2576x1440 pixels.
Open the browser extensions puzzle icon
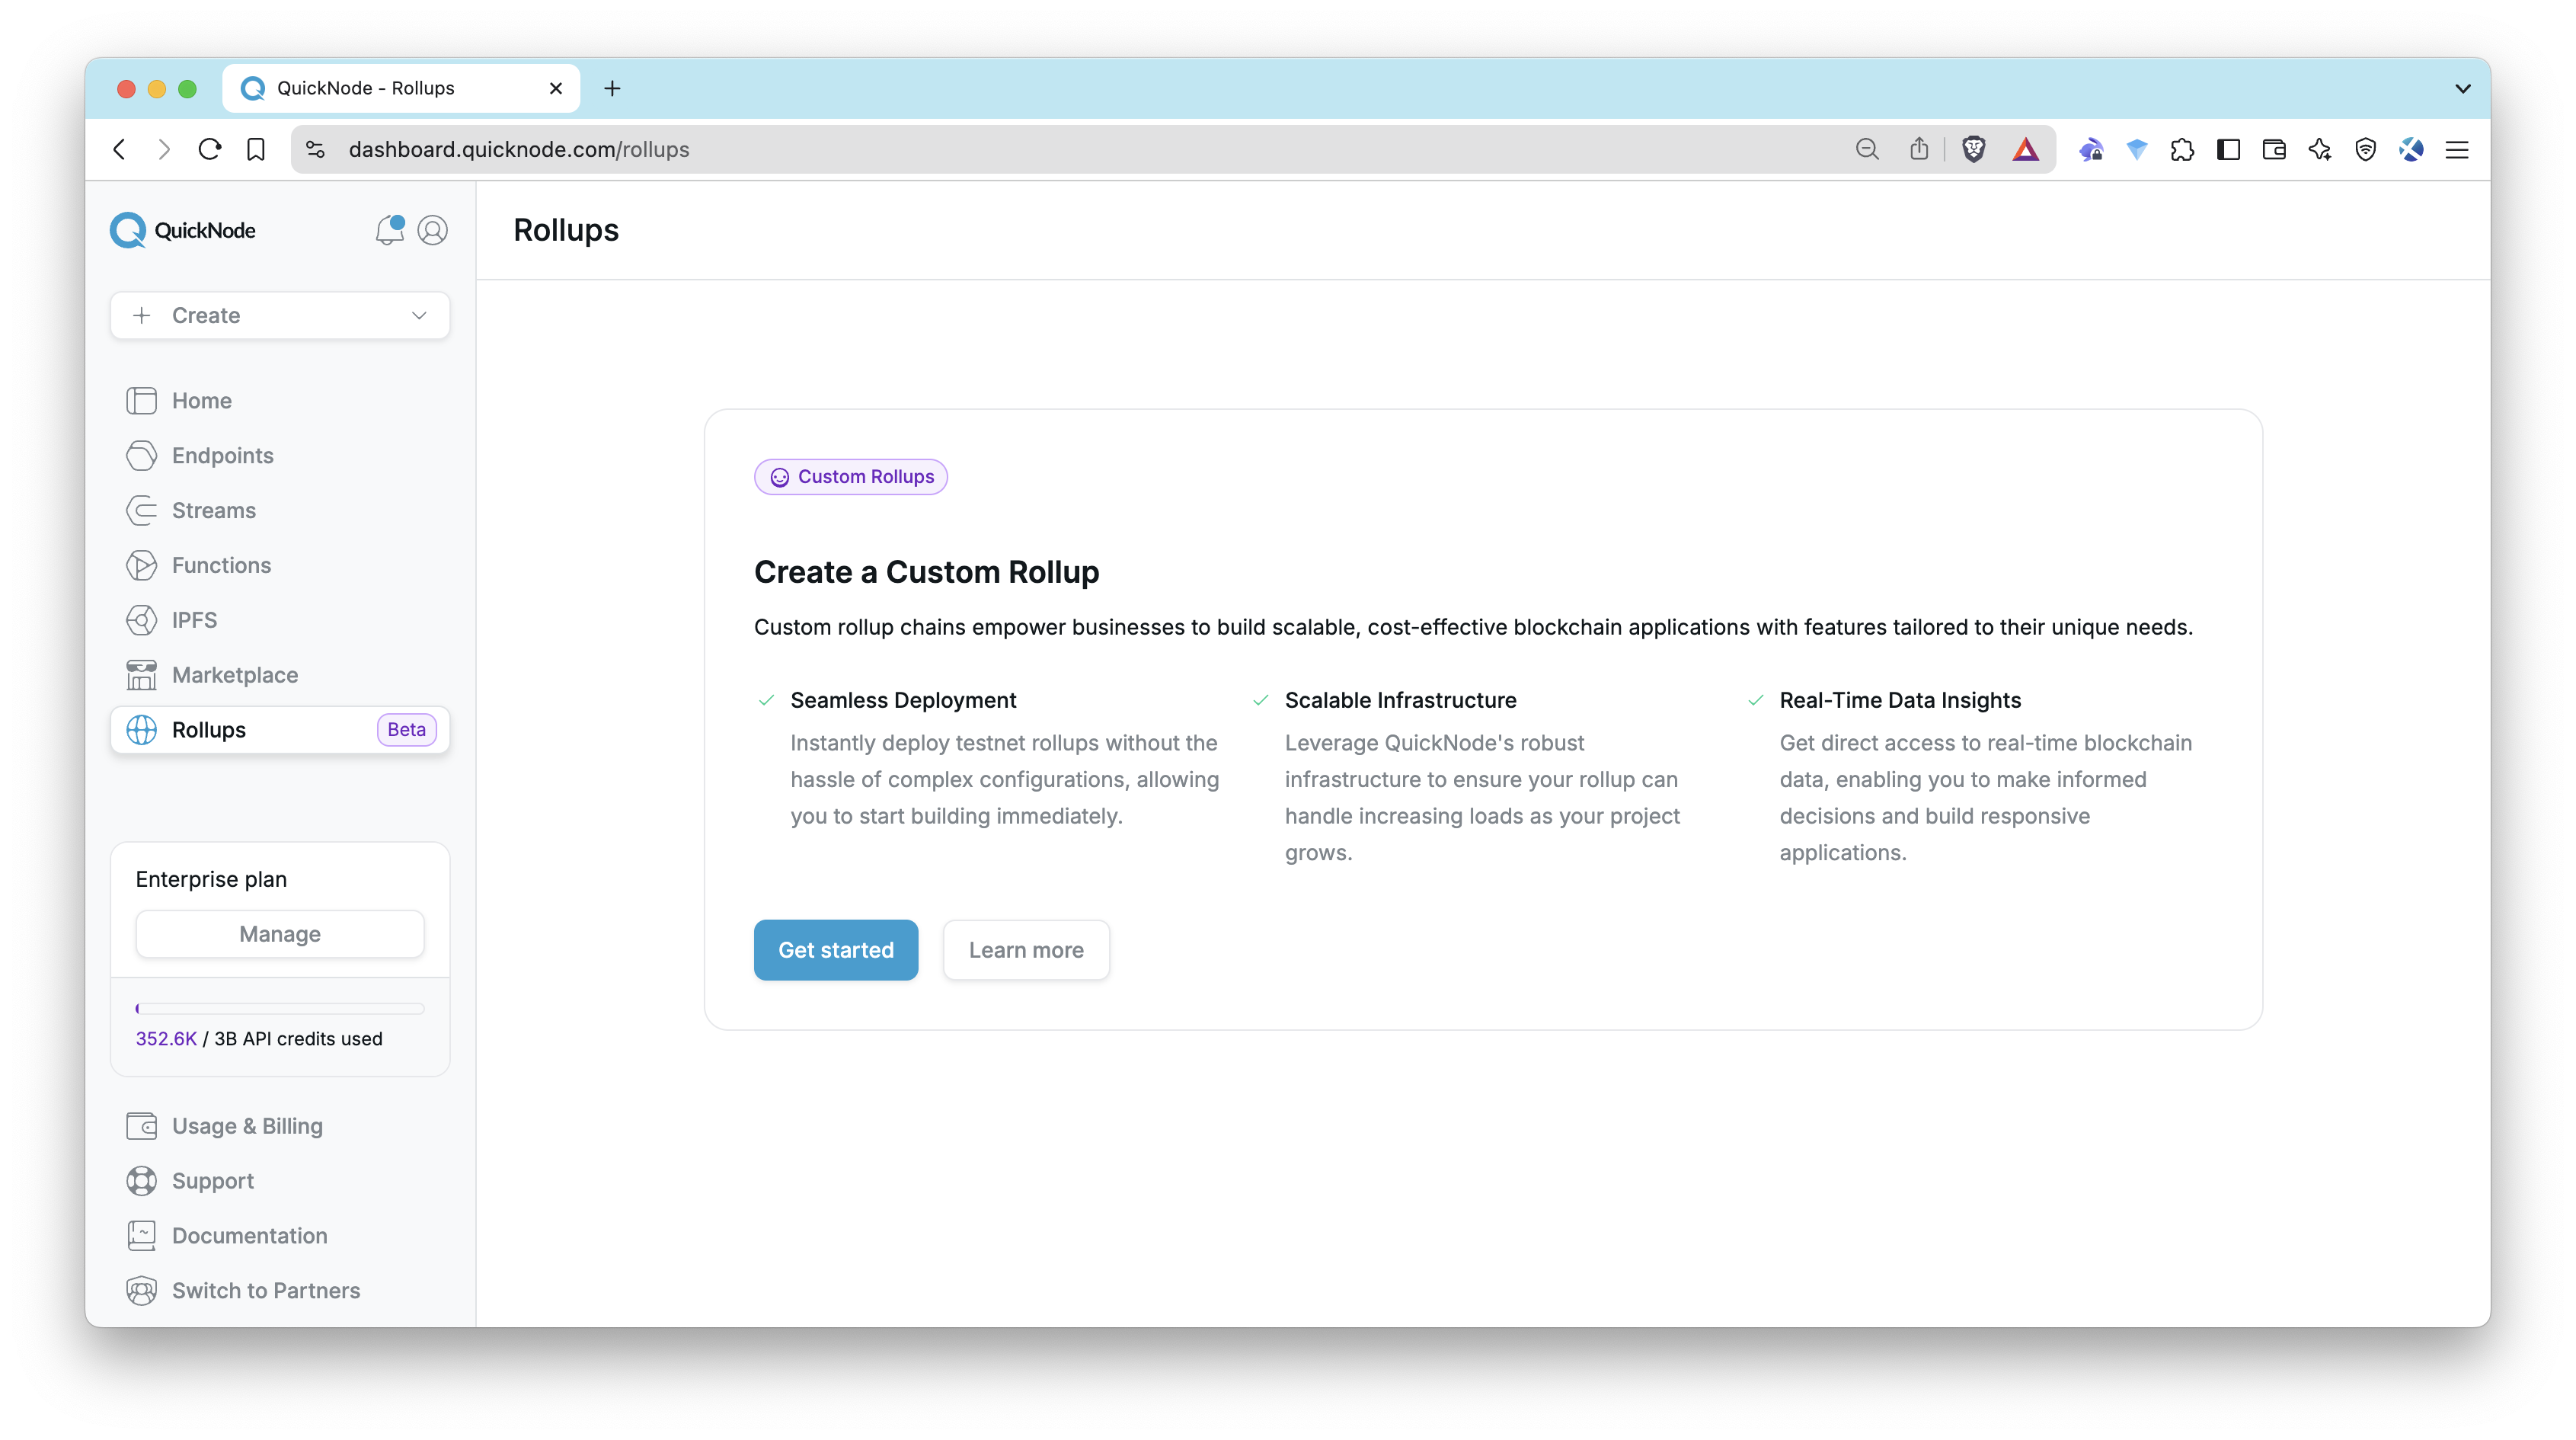tap(2182, 149)
